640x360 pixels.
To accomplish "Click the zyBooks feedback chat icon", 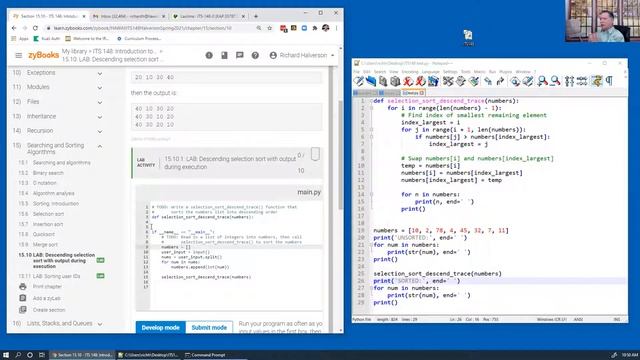I will pos(240,55).
